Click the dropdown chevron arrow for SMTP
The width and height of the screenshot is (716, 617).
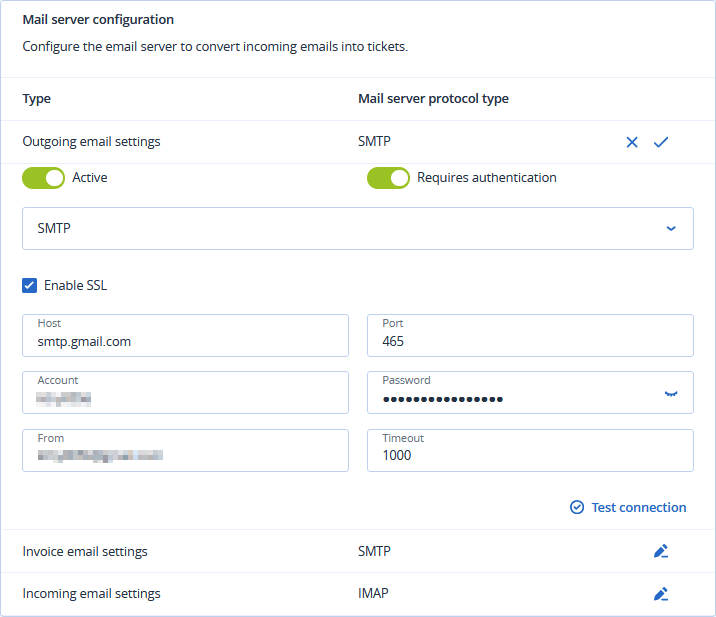[x=671, y=229]
